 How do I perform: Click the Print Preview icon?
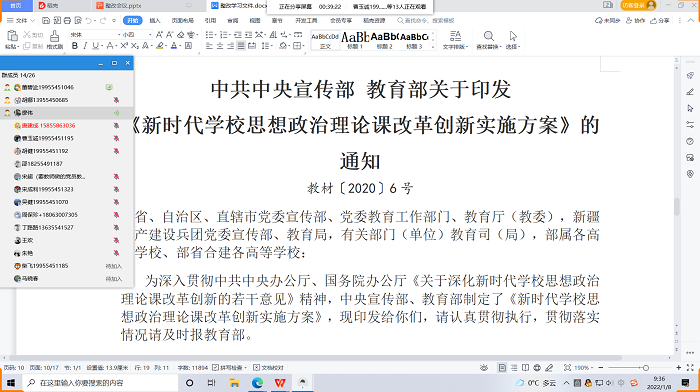tap(78, 21)
